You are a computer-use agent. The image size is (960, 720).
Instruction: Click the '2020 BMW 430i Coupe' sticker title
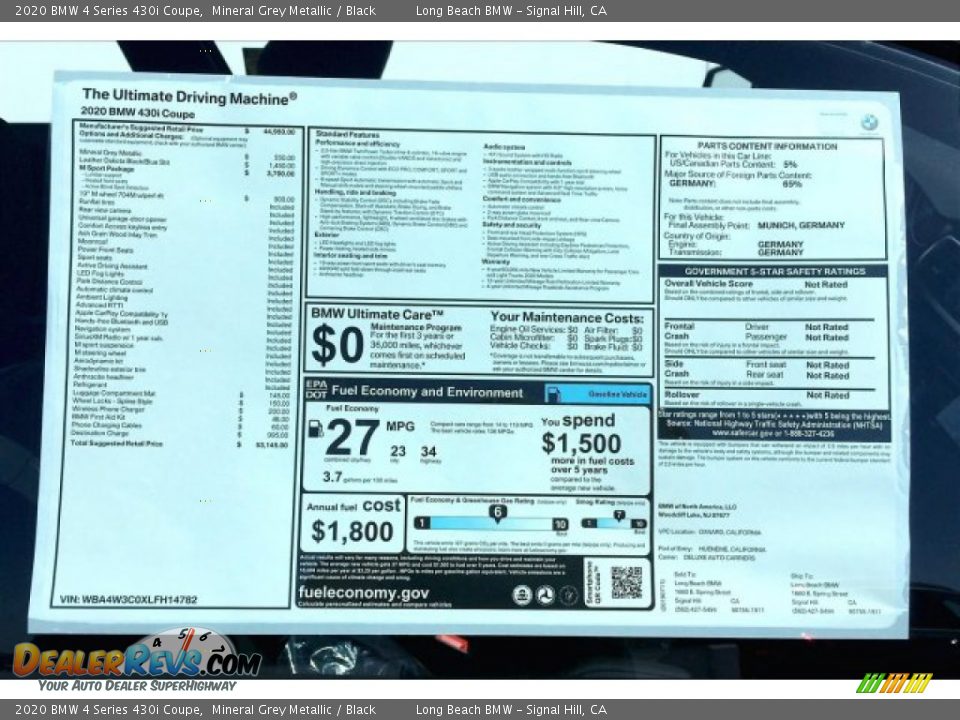coord(138,113)
